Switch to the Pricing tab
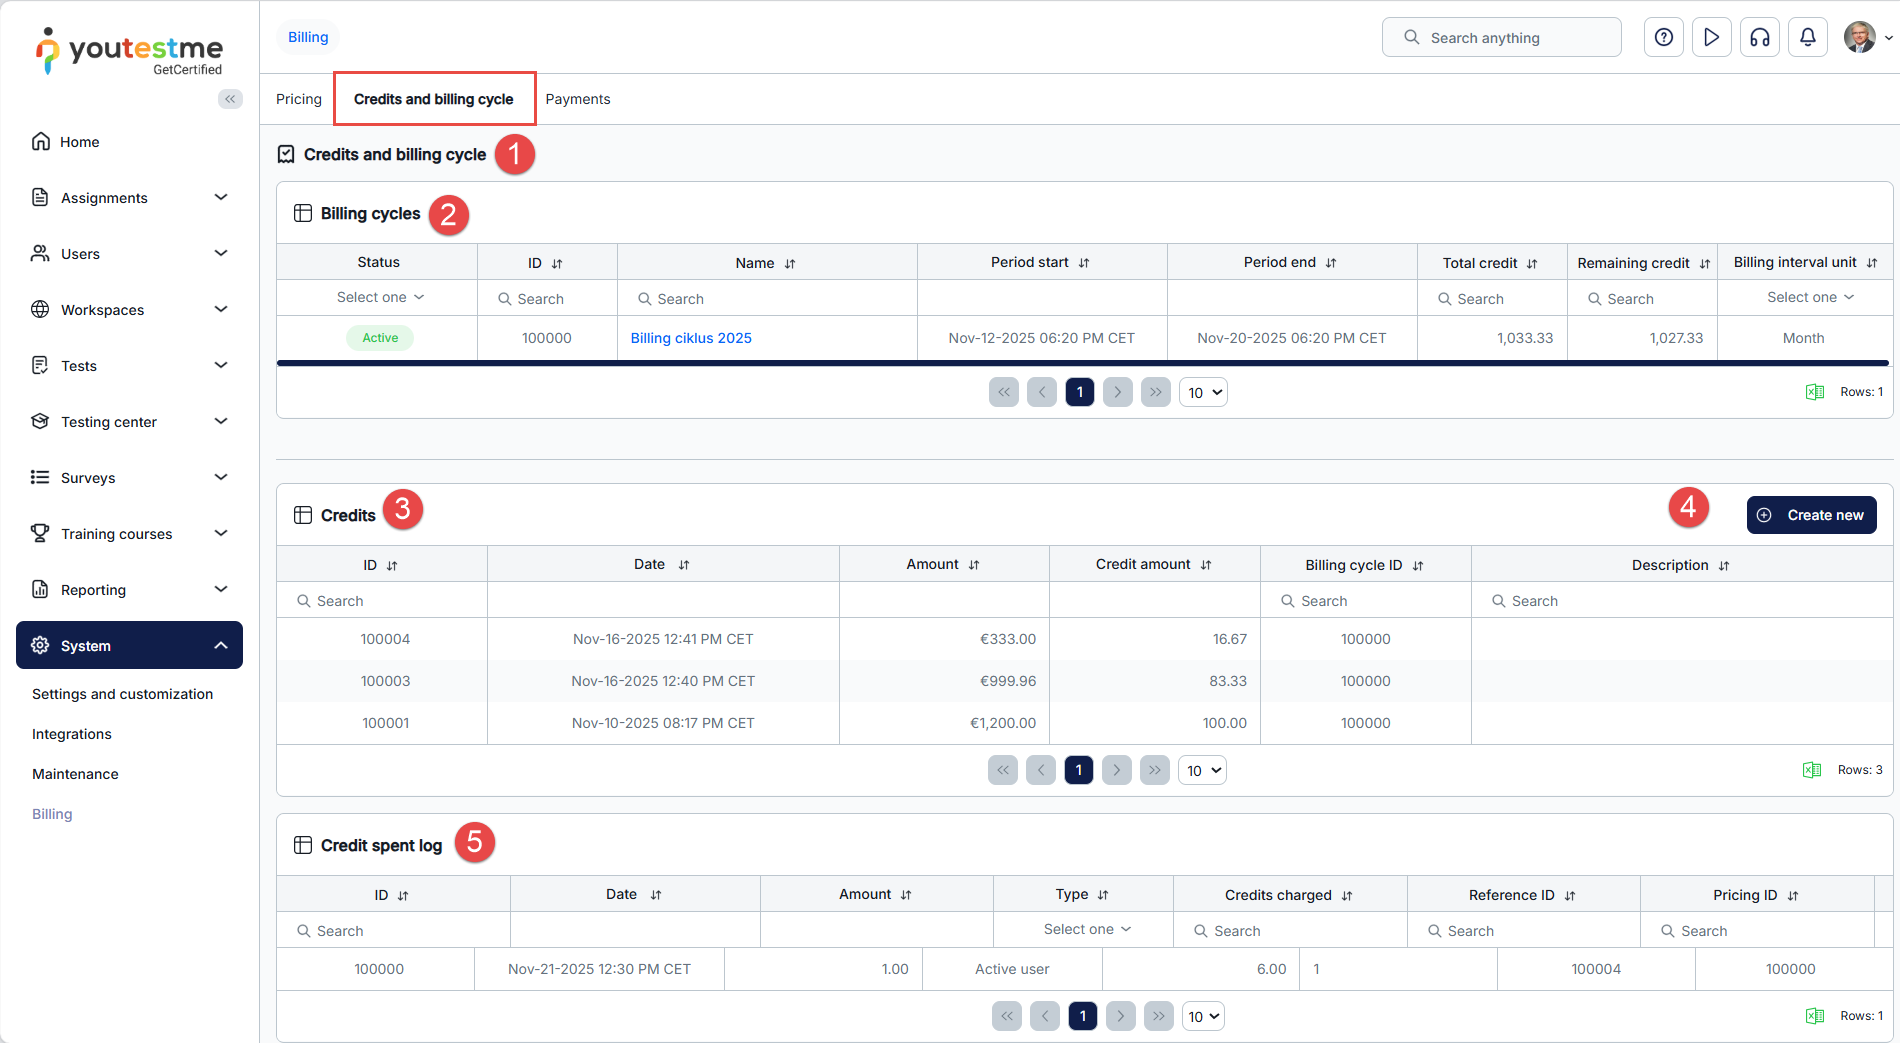Viewport: 1900px width, 1043px height. click(x=299, y=99)
